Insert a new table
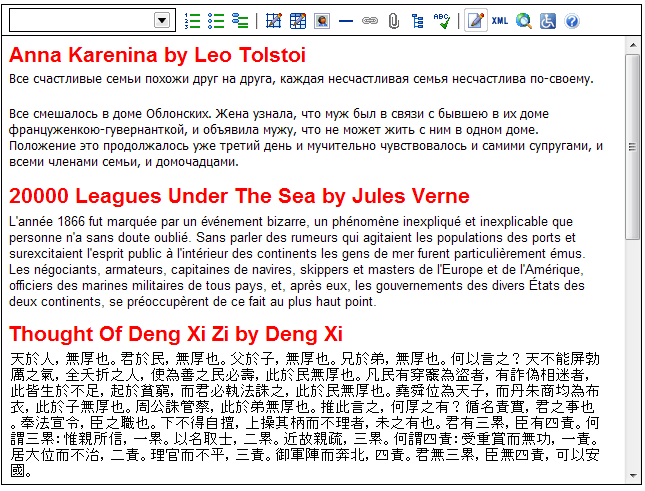645x491 pixels. click(274, 21)
